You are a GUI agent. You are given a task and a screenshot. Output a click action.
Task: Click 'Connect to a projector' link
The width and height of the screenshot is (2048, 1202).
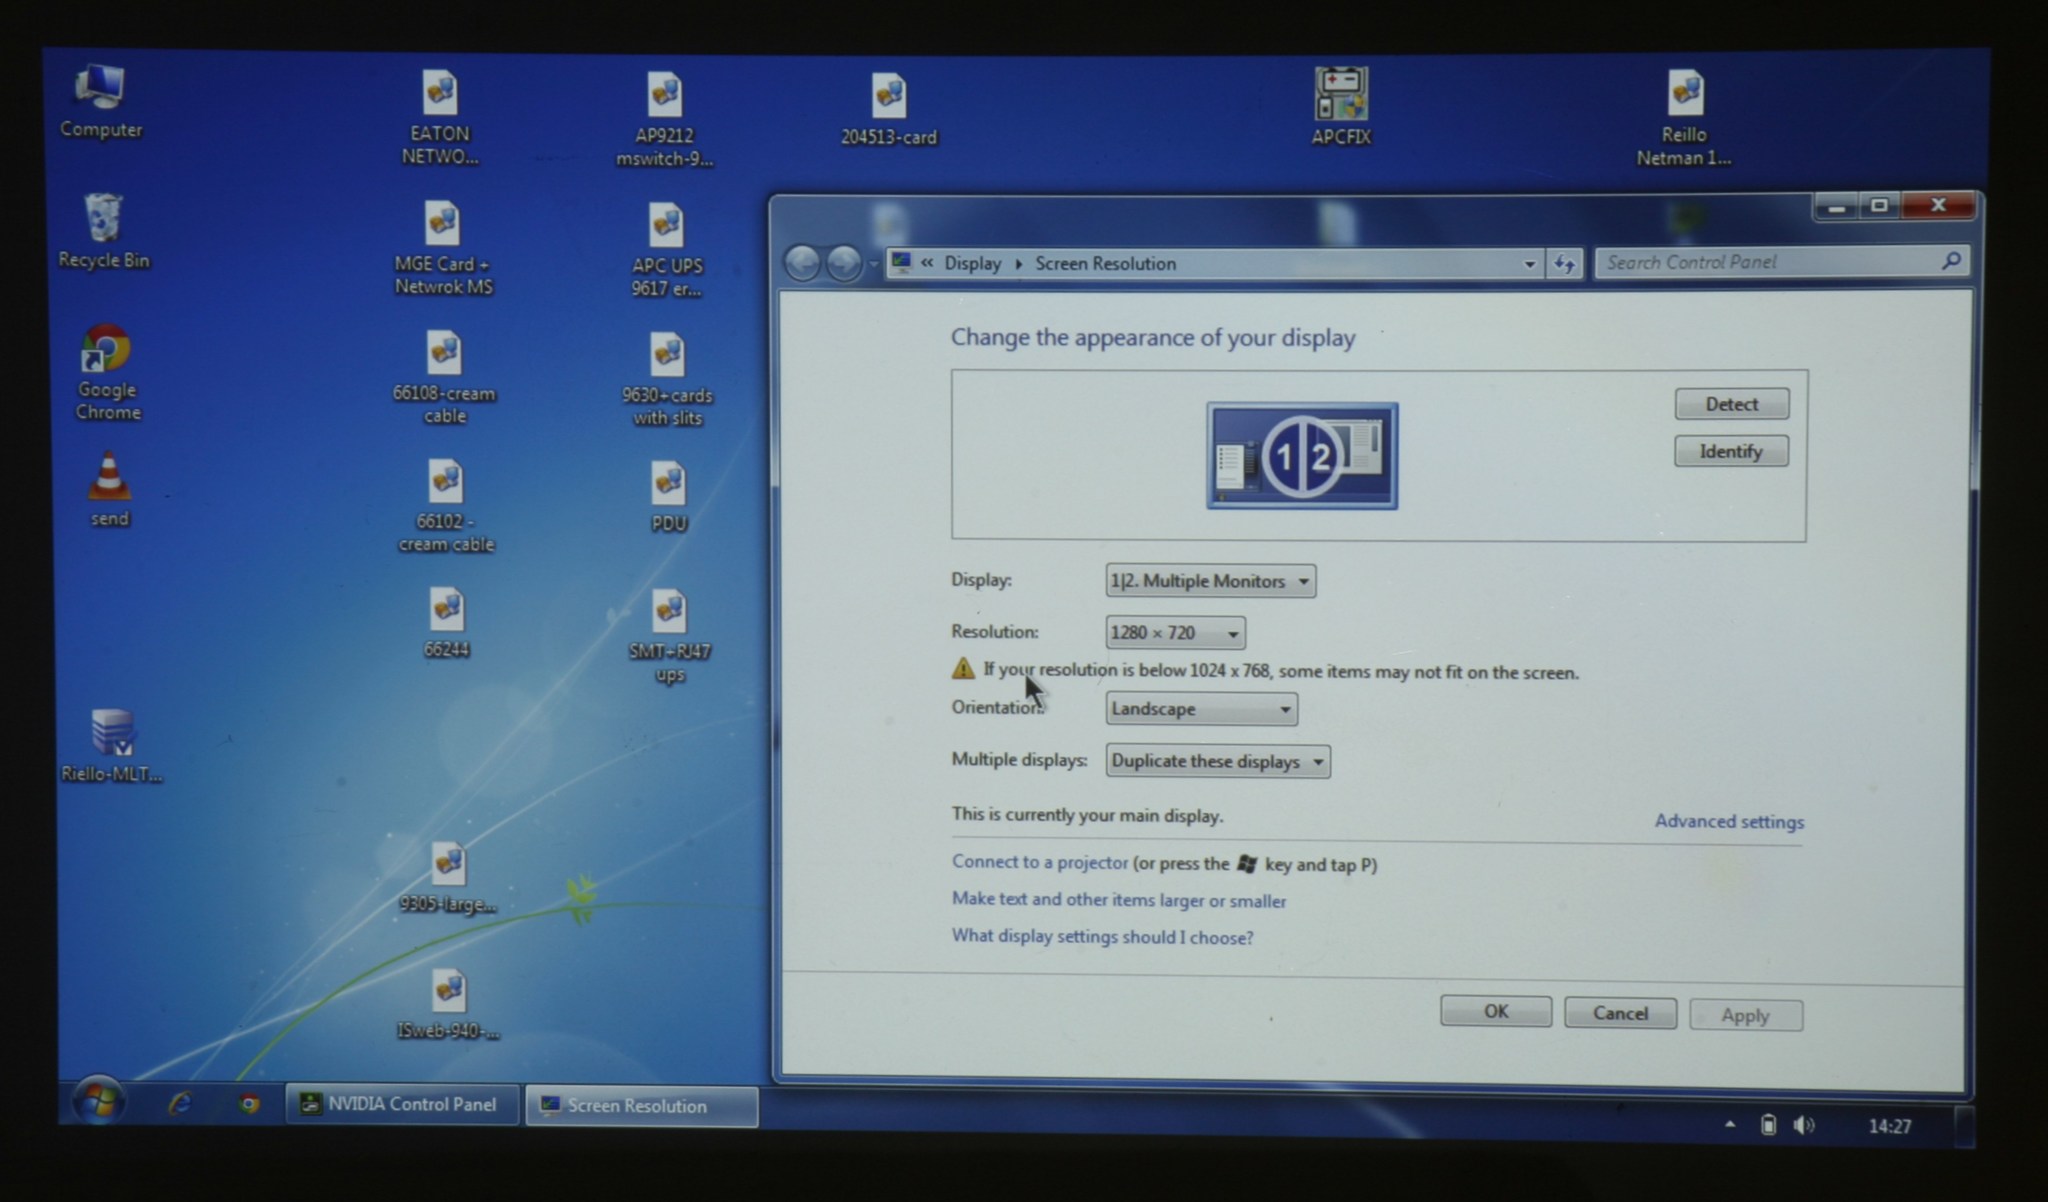(1040, 862)
